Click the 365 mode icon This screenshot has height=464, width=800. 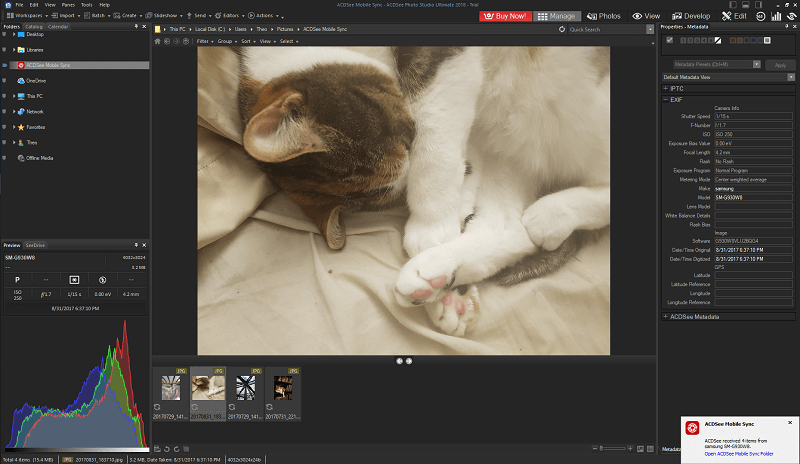pyautogui.click(x=761, y=16)
